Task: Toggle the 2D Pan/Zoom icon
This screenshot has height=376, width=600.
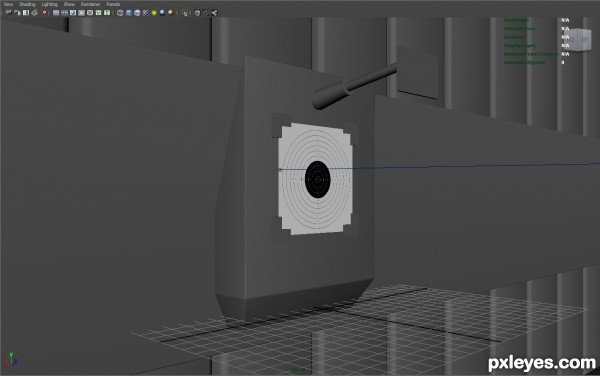Action: coord(44,13)
